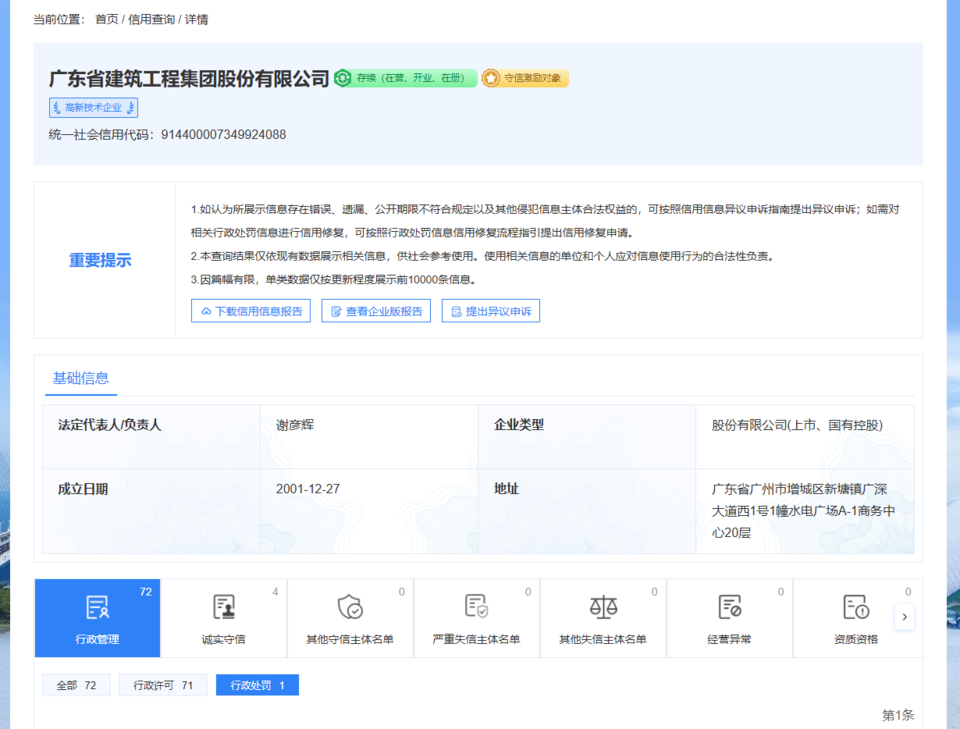
Task: Filter by 行政处罚 1
Action: 257,685
